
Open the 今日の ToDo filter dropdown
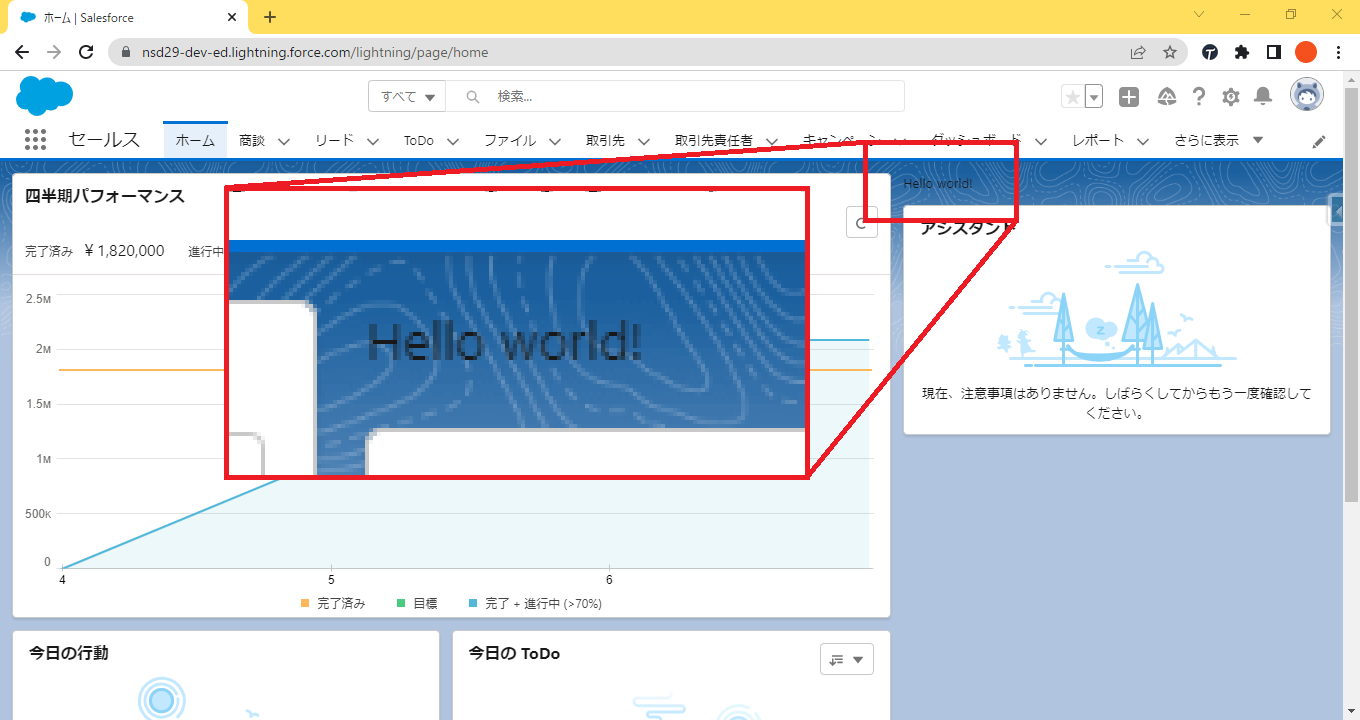pyautogui.click(x=846, y=659)
